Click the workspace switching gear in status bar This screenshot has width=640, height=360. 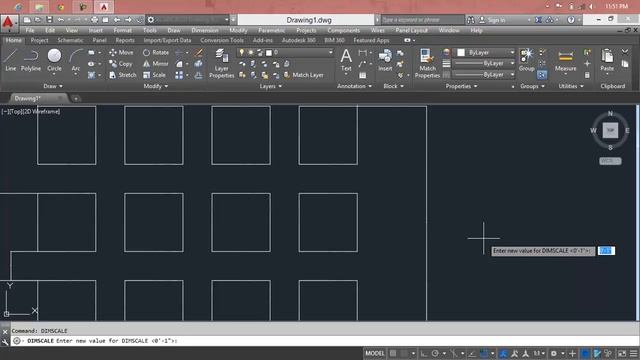coord(554,353)
